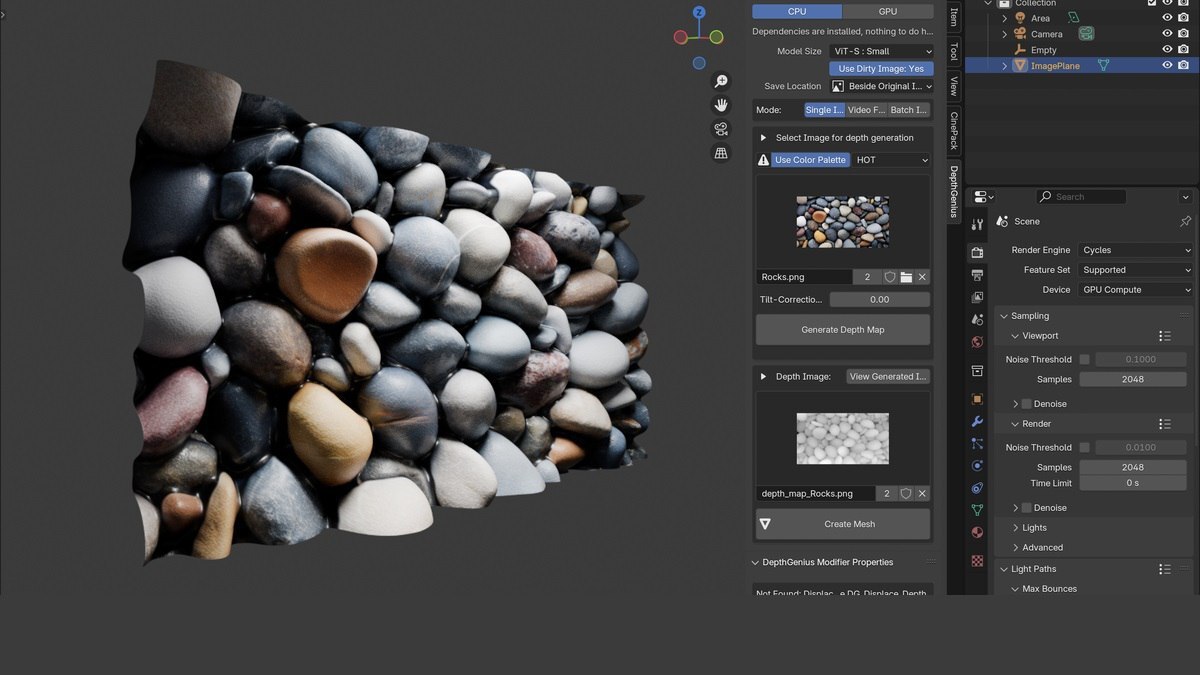This screenshot has width=1200, height=675.
Task: Hide the Area light in viewport
Action: pos(1167,18)
